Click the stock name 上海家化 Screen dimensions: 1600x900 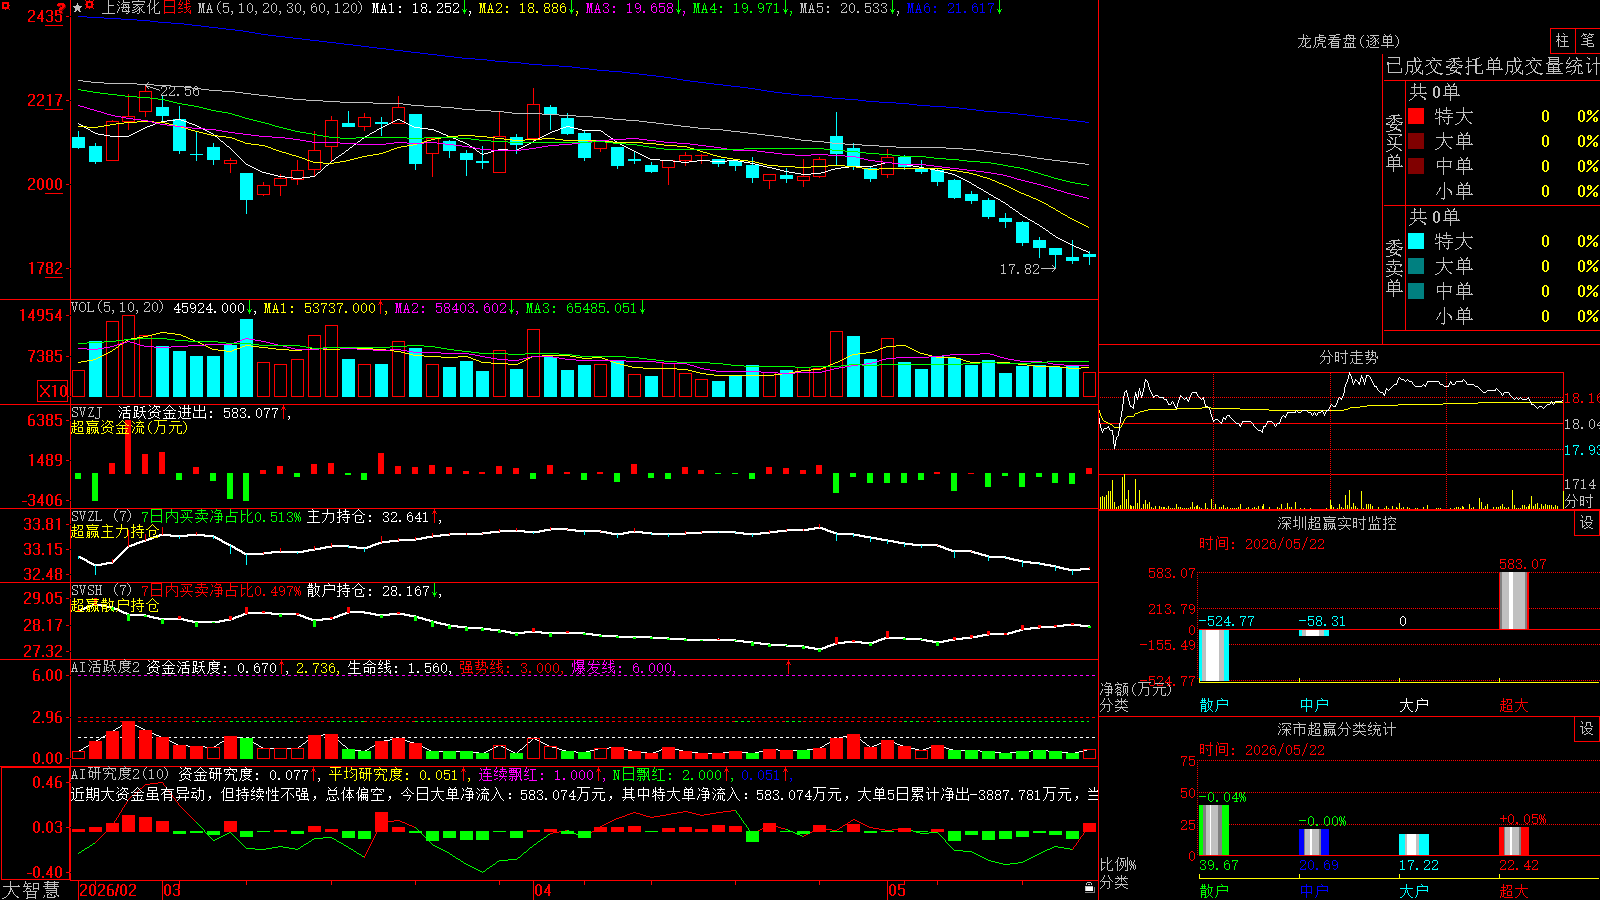[x=130, y=8]
